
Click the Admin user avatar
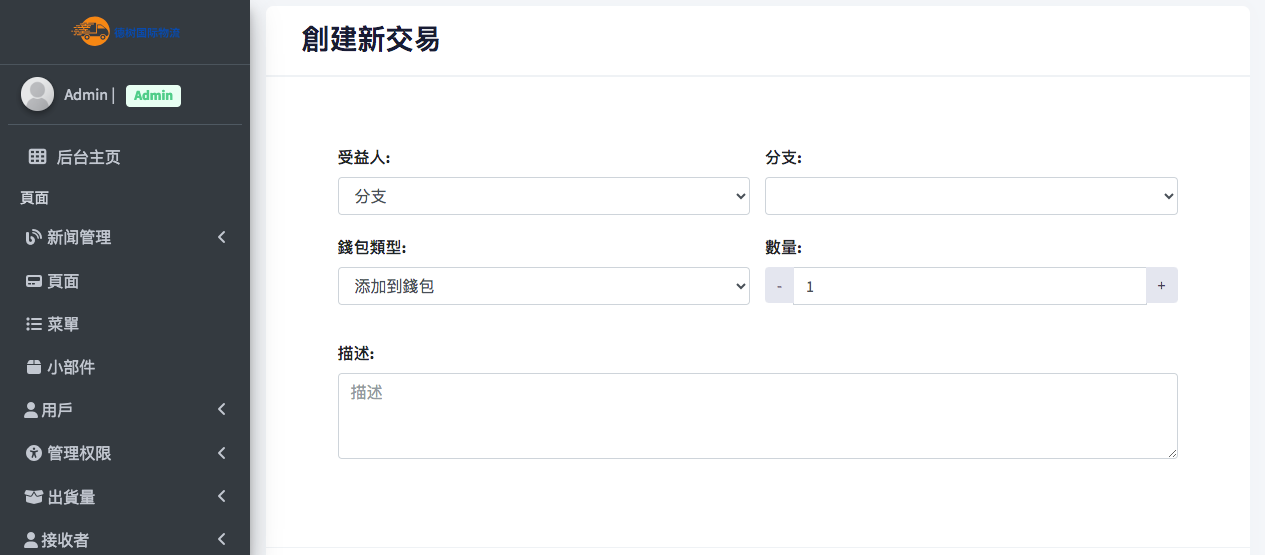click(37, 94)
